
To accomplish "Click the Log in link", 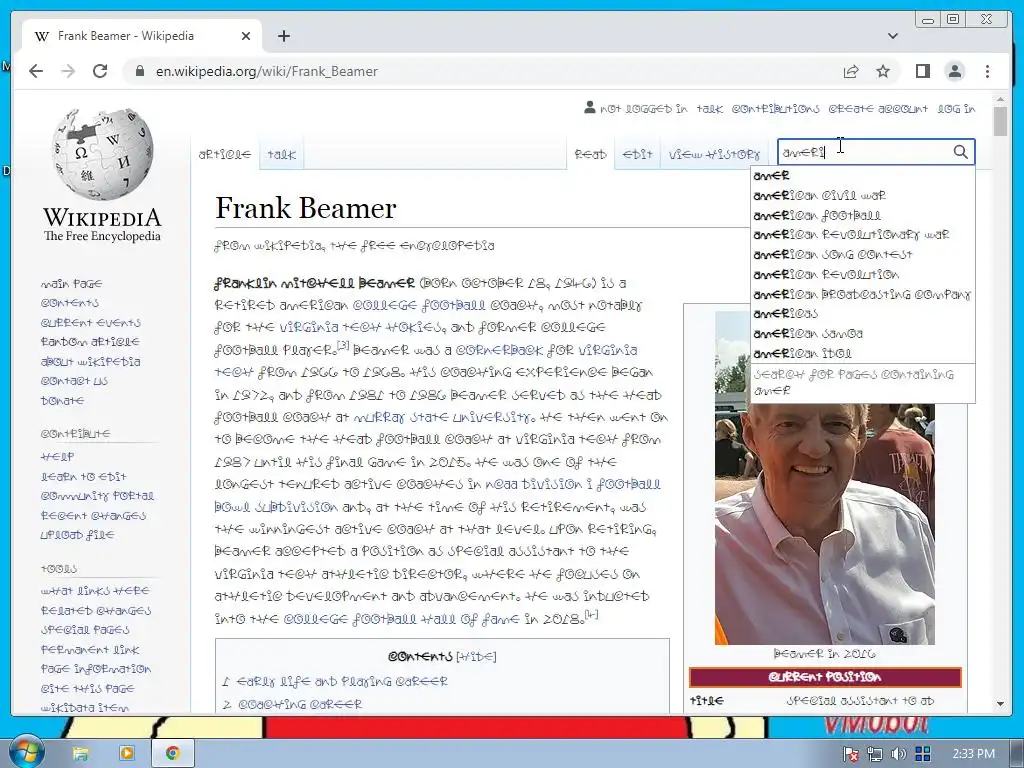I will [x=956, y=109].
